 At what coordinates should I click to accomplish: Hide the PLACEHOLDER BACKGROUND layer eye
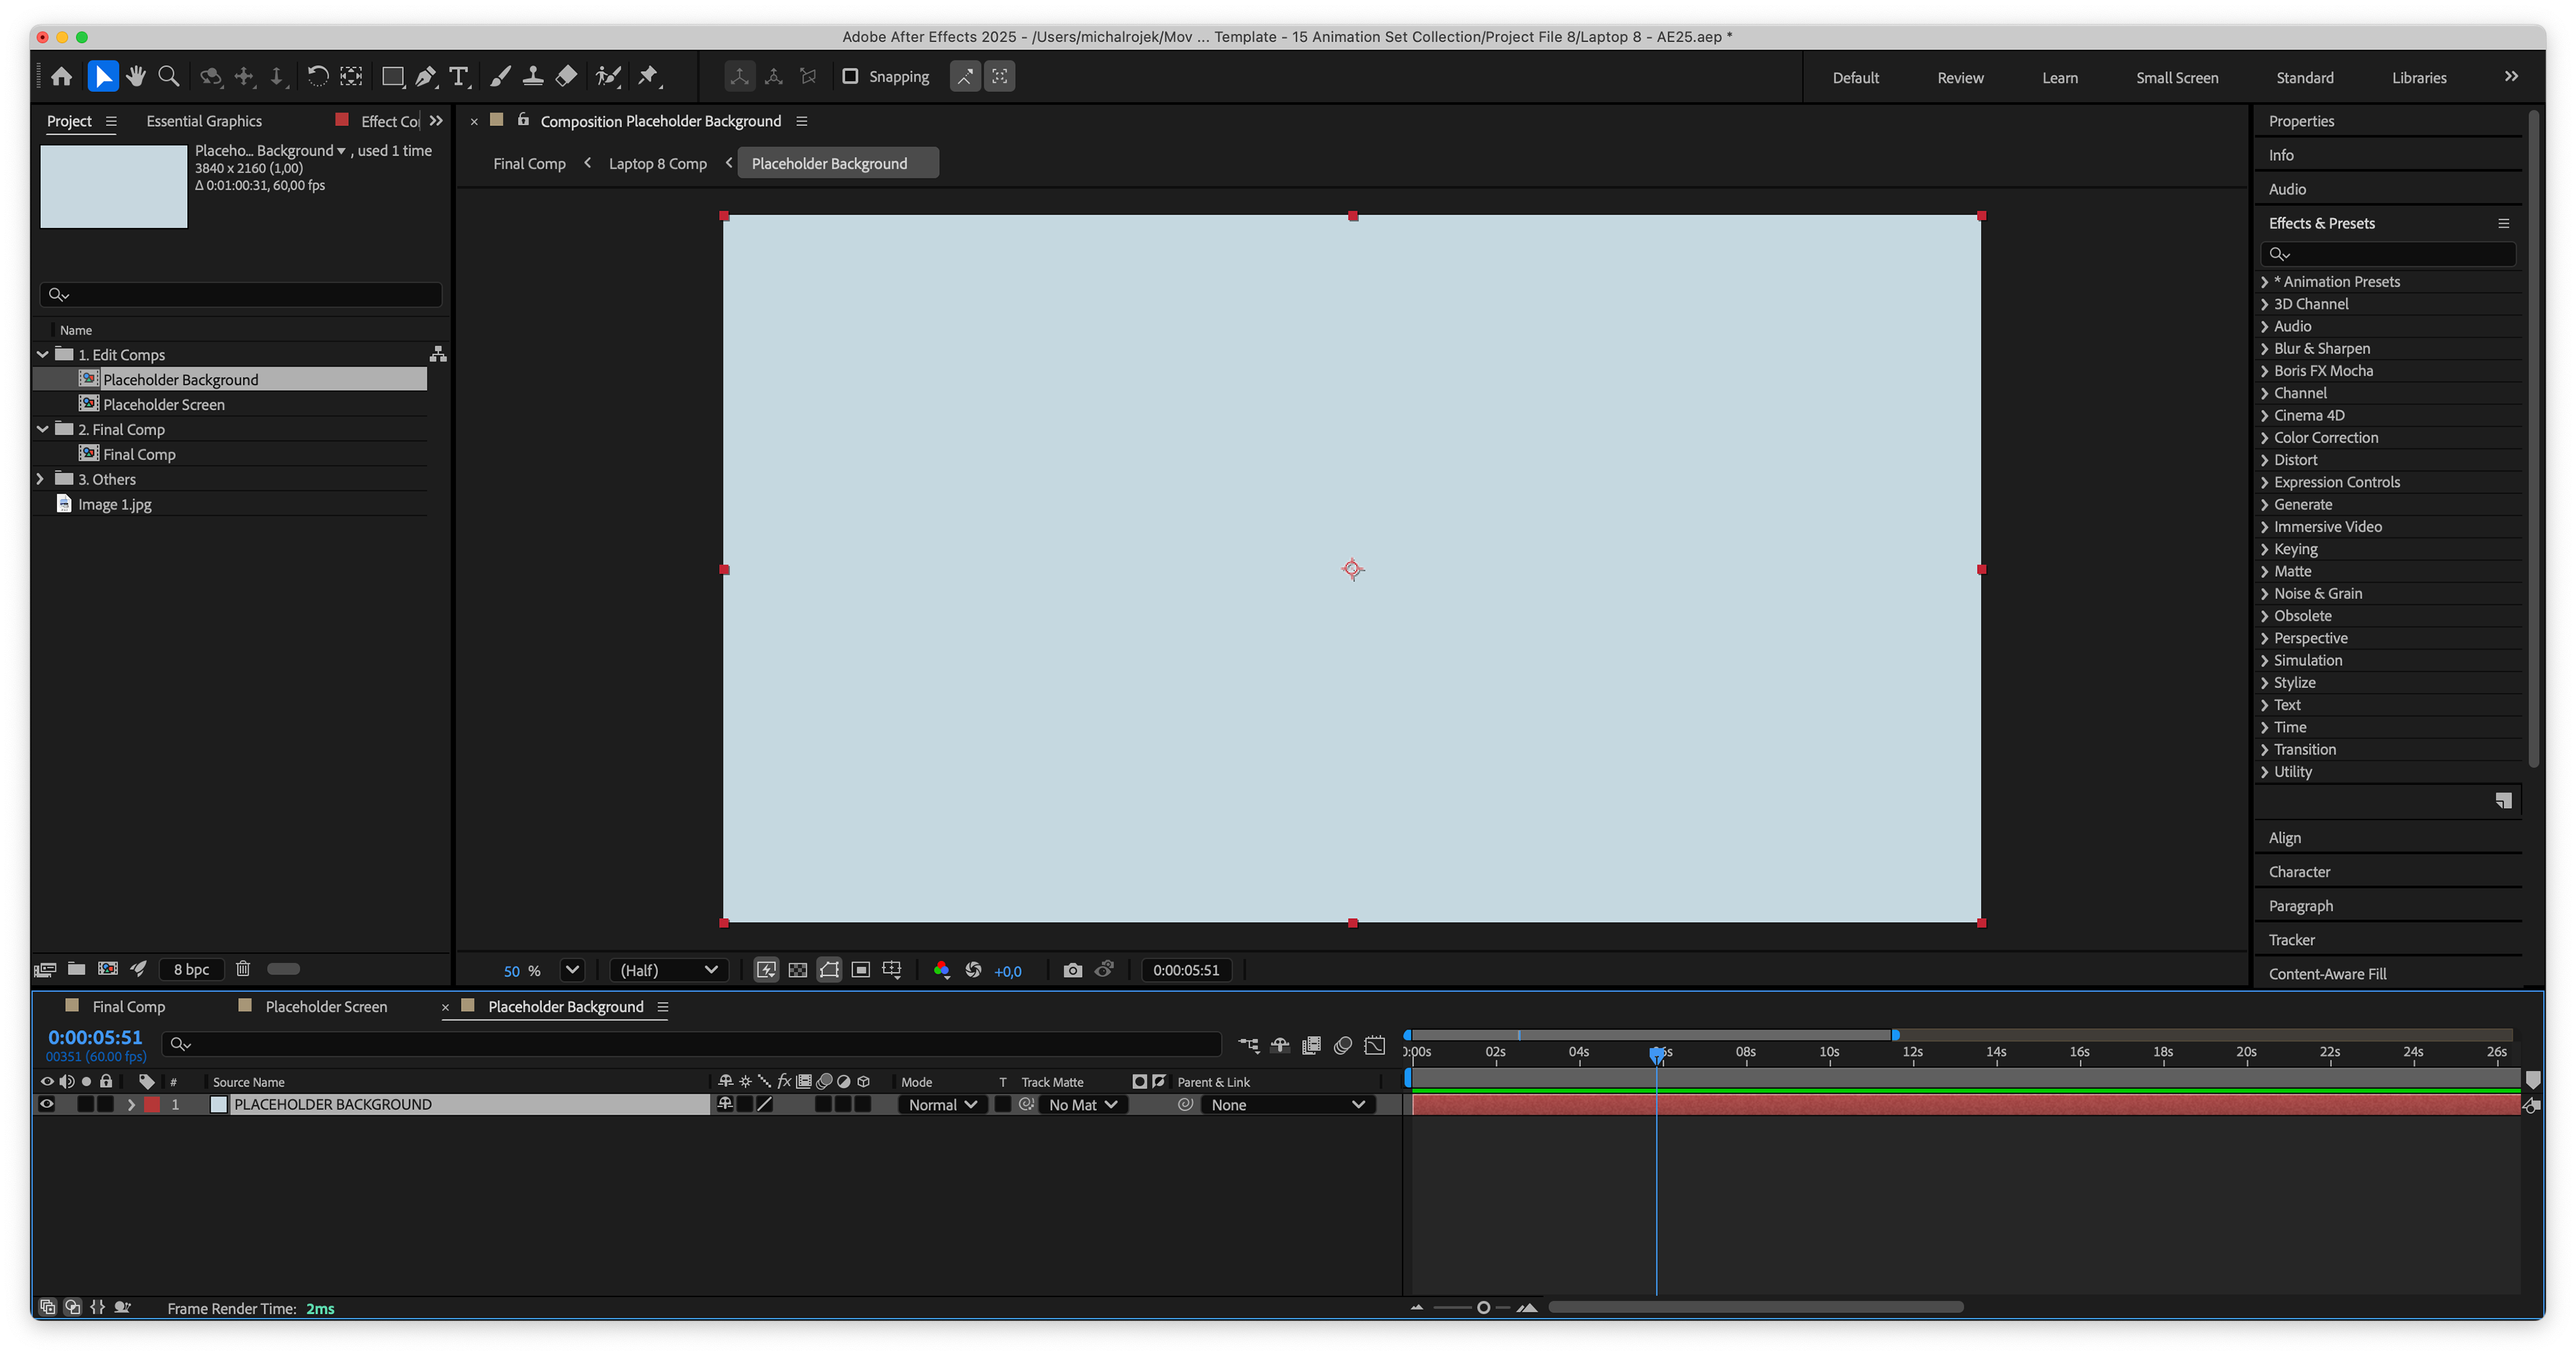click(x=46, y=1104)
